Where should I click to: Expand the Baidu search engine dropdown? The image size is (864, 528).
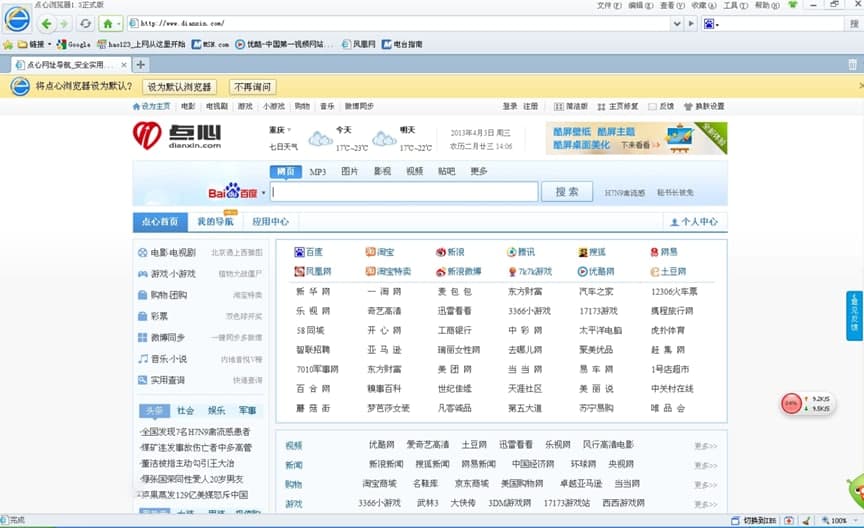pos(265,192)
